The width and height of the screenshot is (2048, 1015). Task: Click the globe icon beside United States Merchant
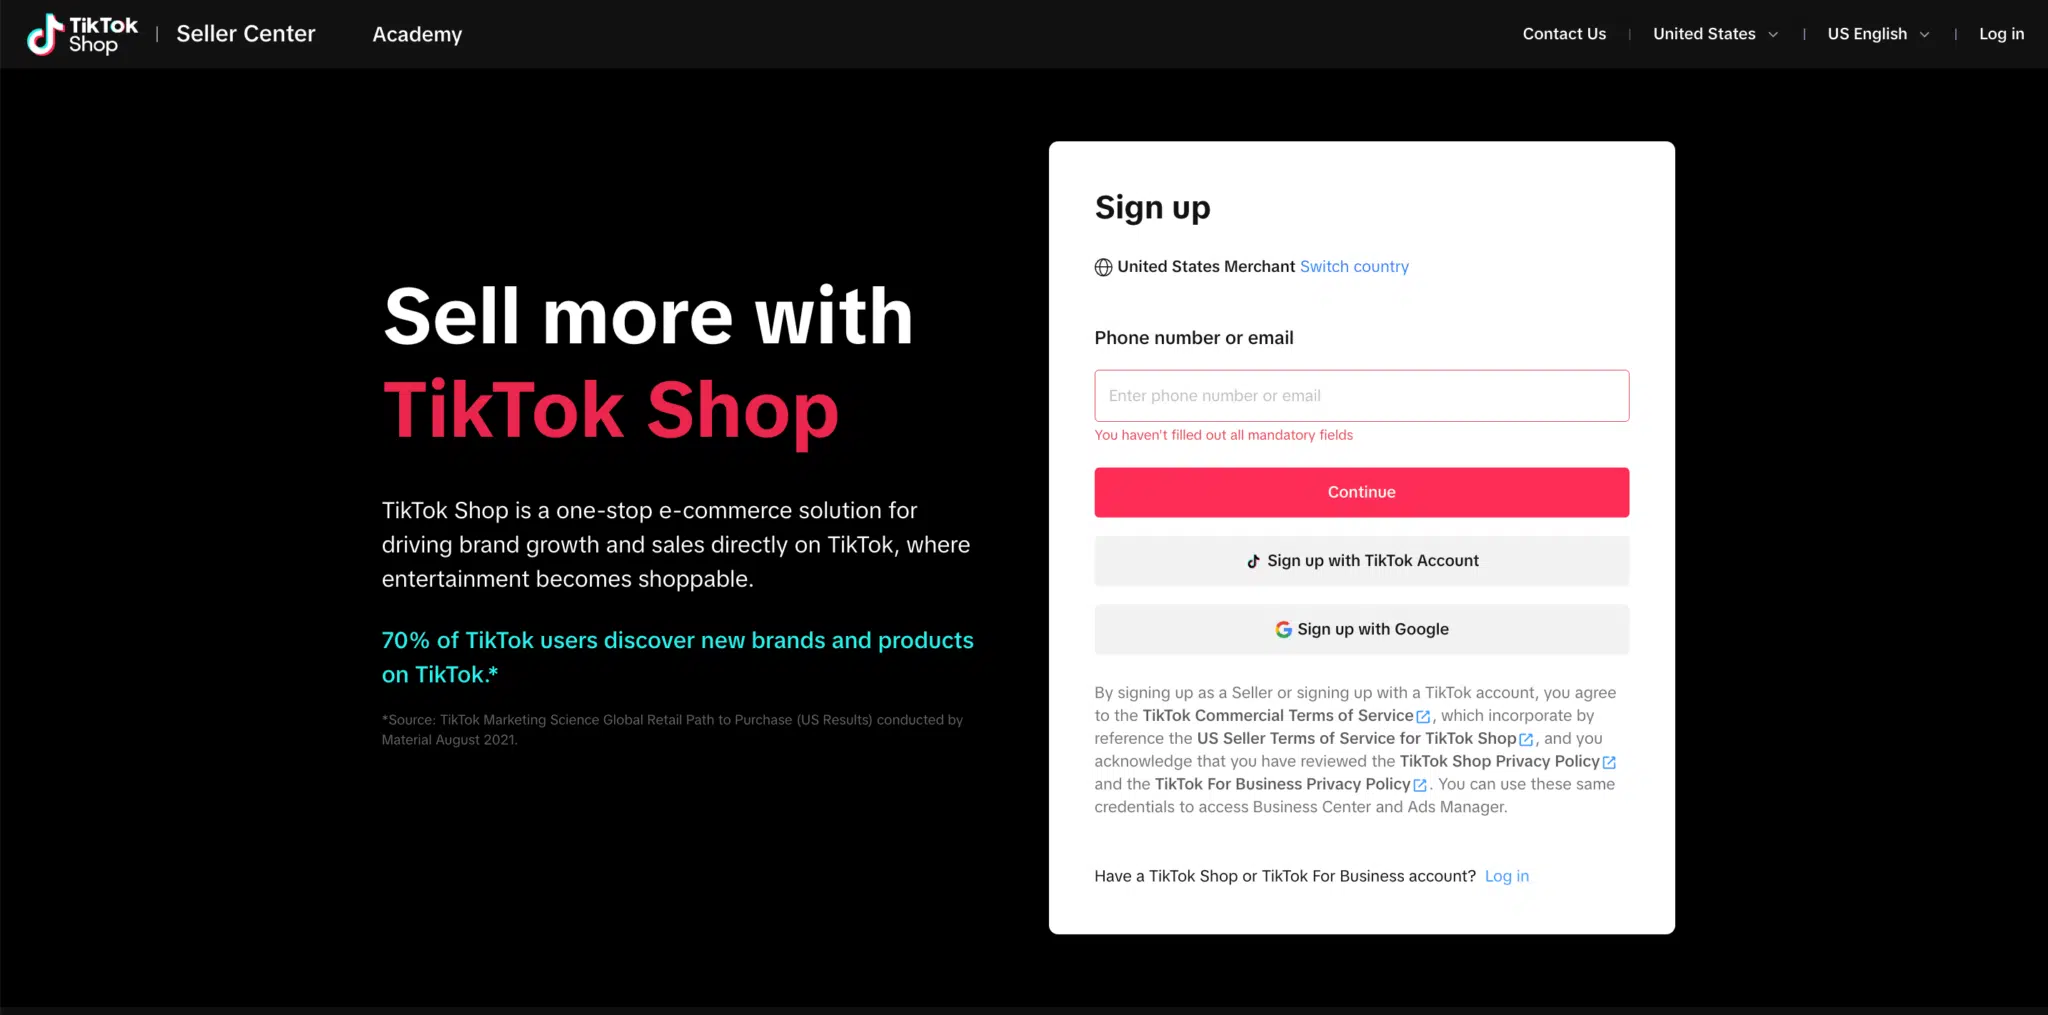tap(1103, 267)
